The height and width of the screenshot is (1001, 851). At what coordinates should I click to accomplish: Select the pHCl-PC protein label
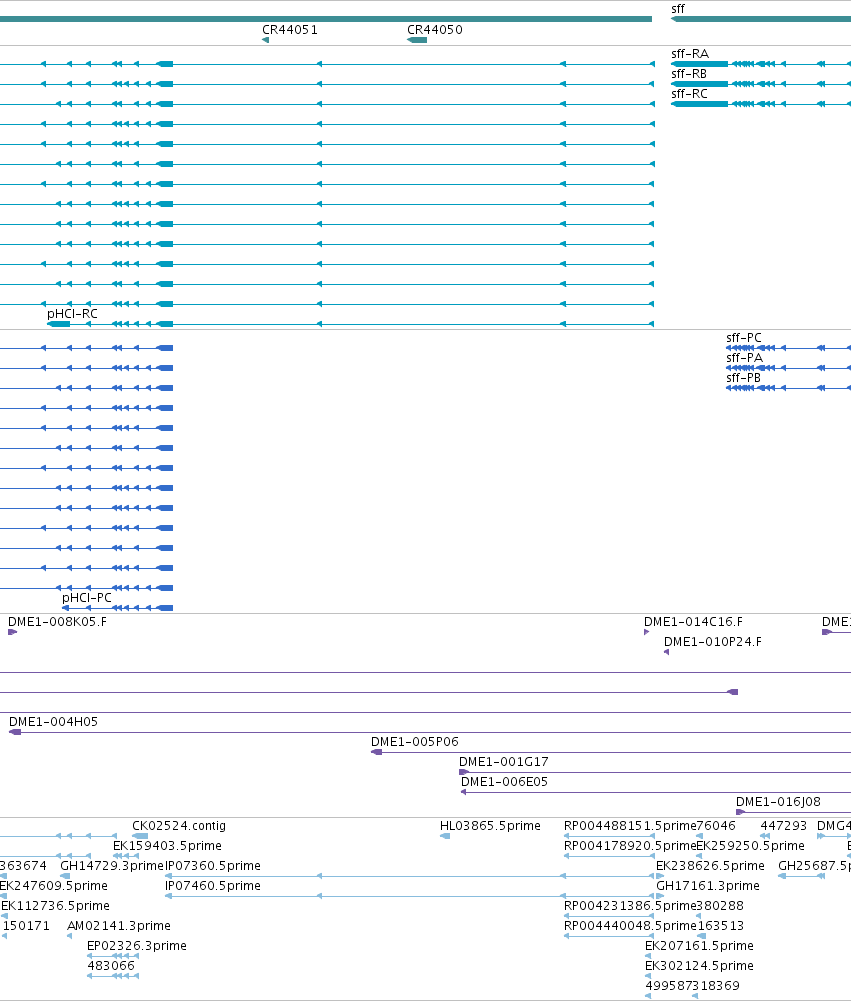pos(87,598)
